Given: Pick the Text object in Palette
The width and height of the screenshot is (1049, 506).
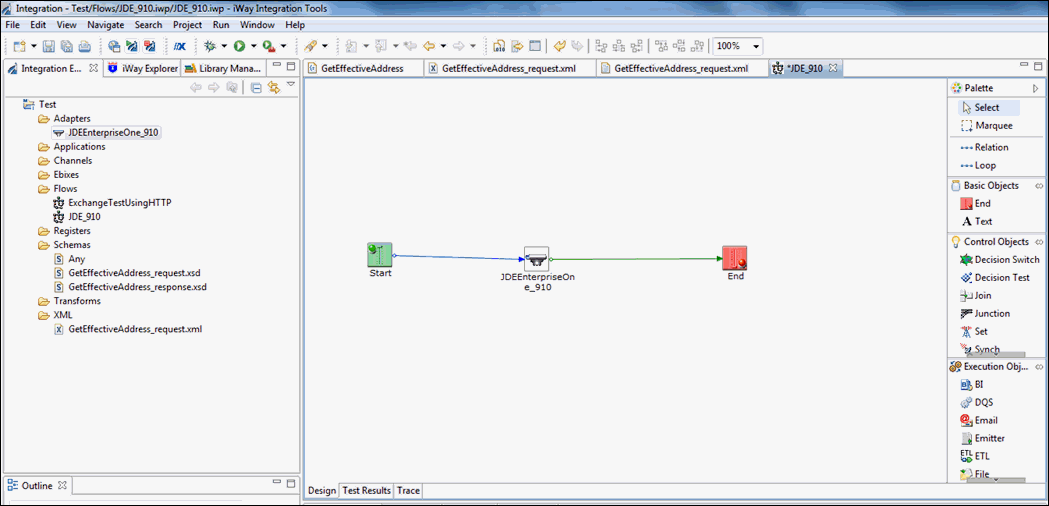Looking at the screenshot, I should [976, 222].
